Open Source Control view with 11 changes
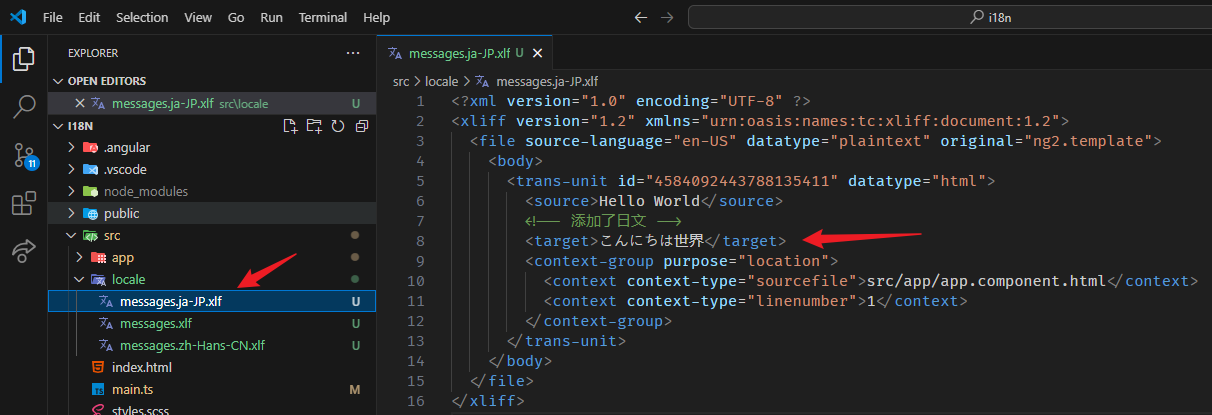The height and width of the screenshot is (415, 1212). (23, 155)
